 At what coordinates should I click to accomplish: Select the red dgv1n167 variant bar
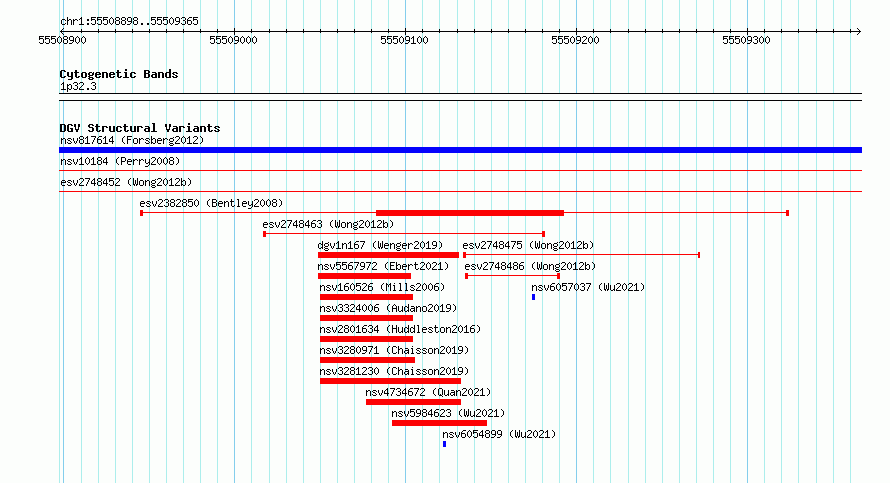[388, 255]
